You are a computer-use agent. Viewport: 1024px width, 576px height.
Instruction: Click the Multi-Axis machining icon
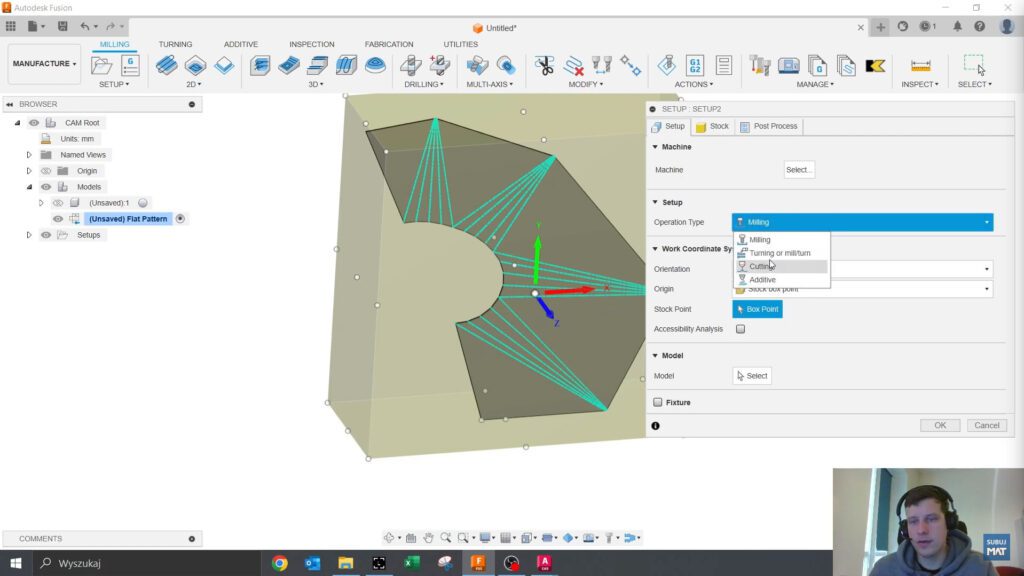point(476,66)
